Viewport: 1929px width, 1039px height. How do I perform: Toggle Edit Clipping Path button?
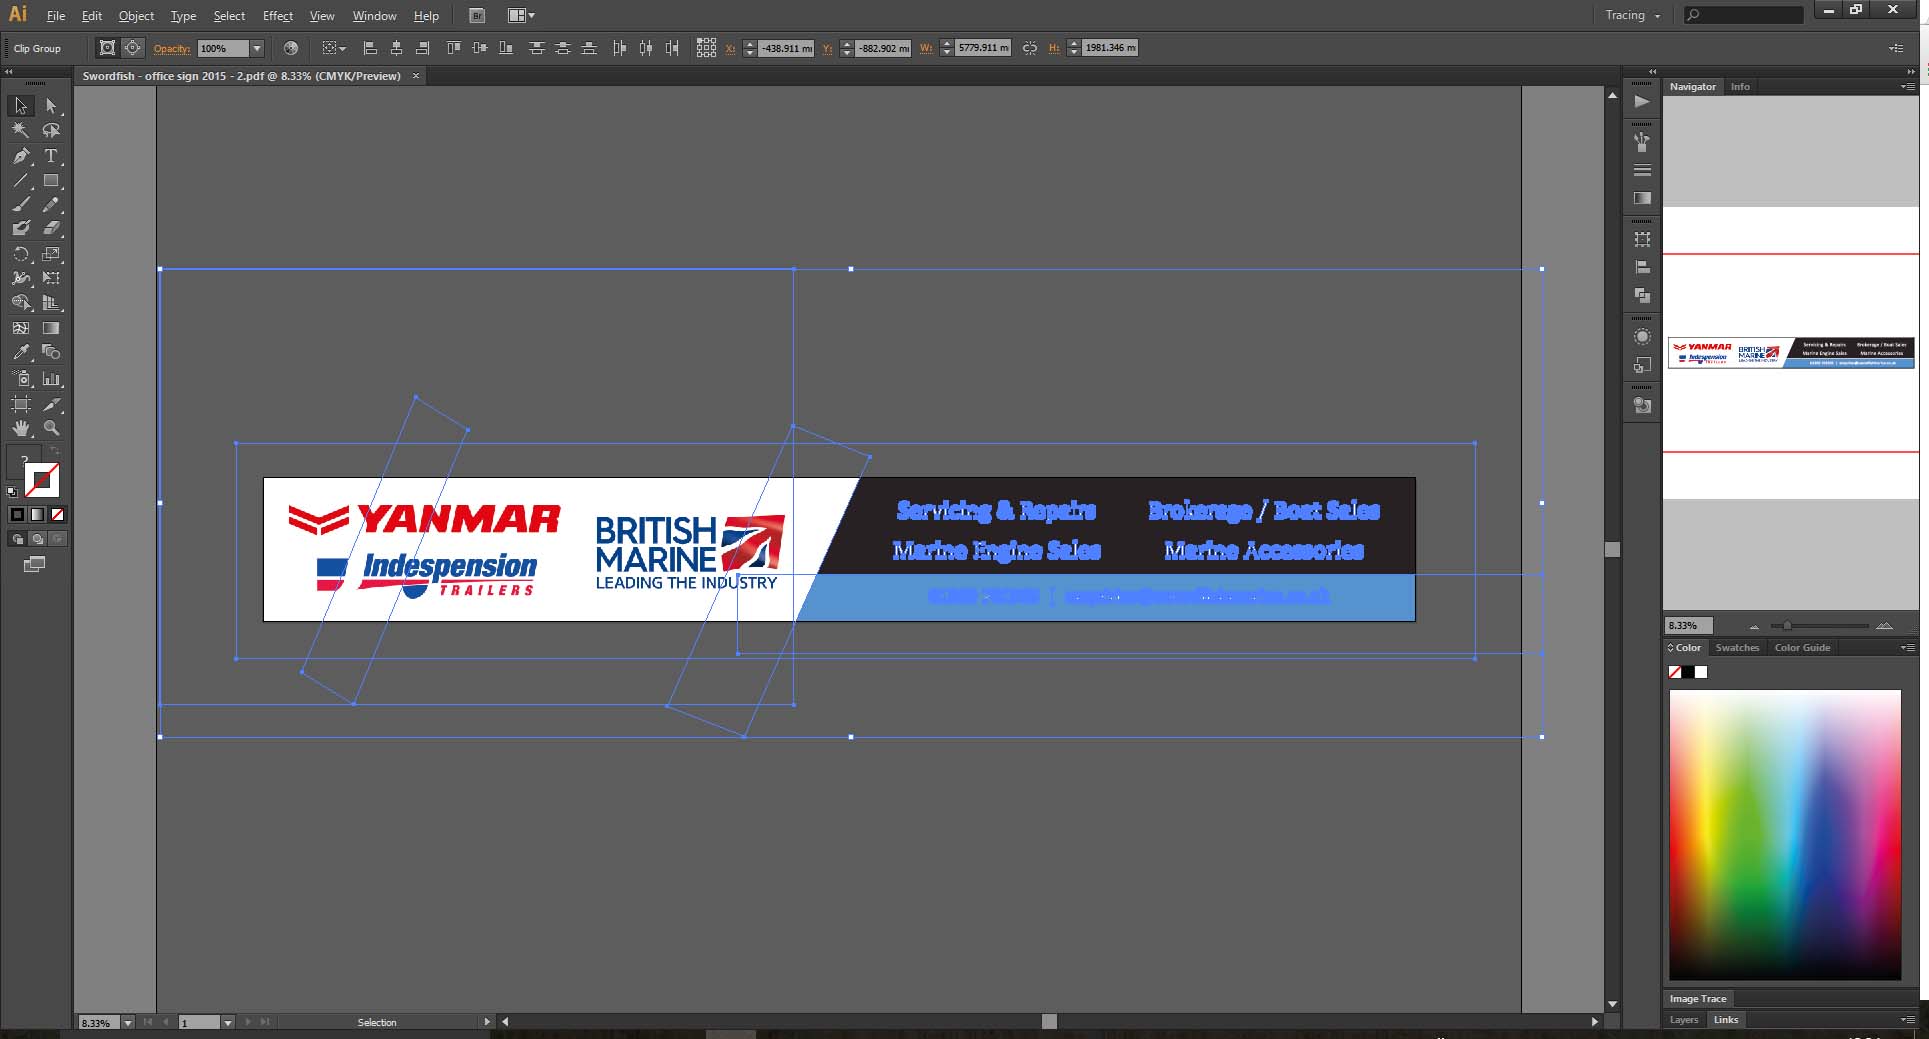click(x=107, y=48)
